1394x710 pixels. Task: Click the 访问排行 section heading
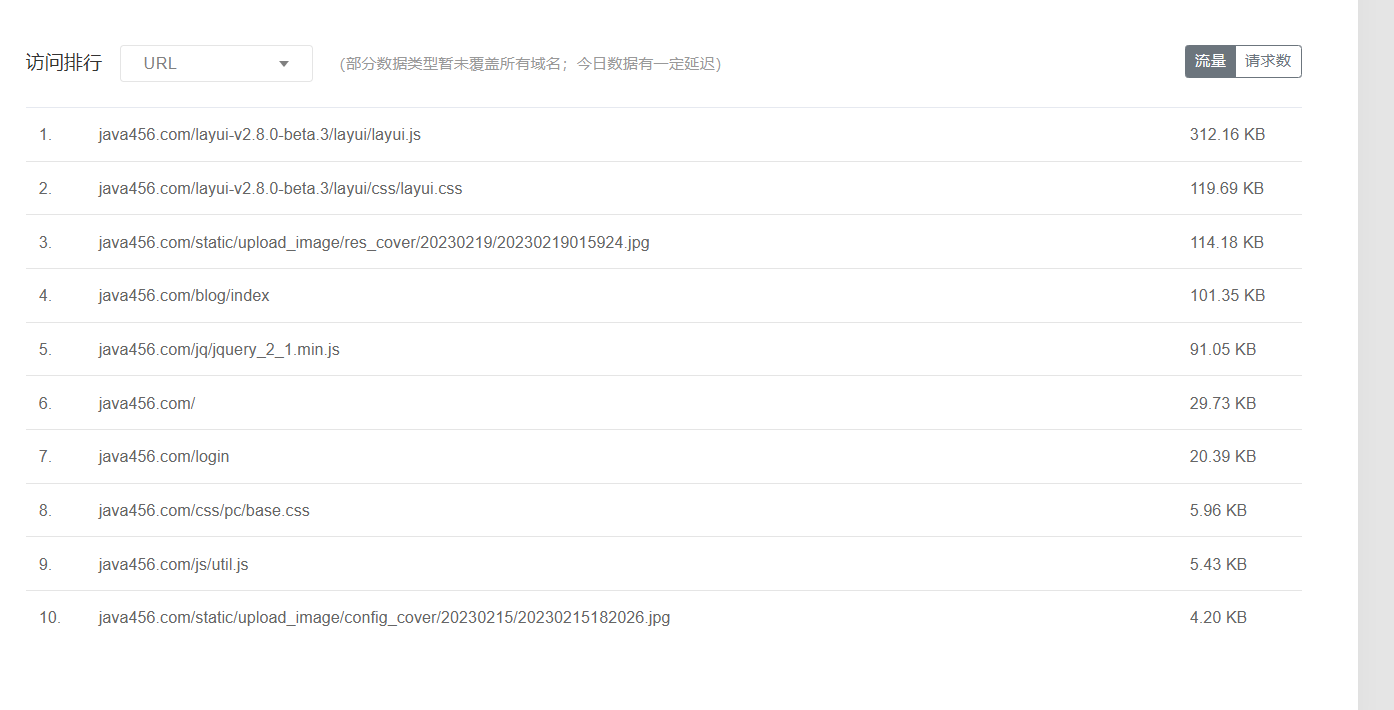tap(64, 63)
